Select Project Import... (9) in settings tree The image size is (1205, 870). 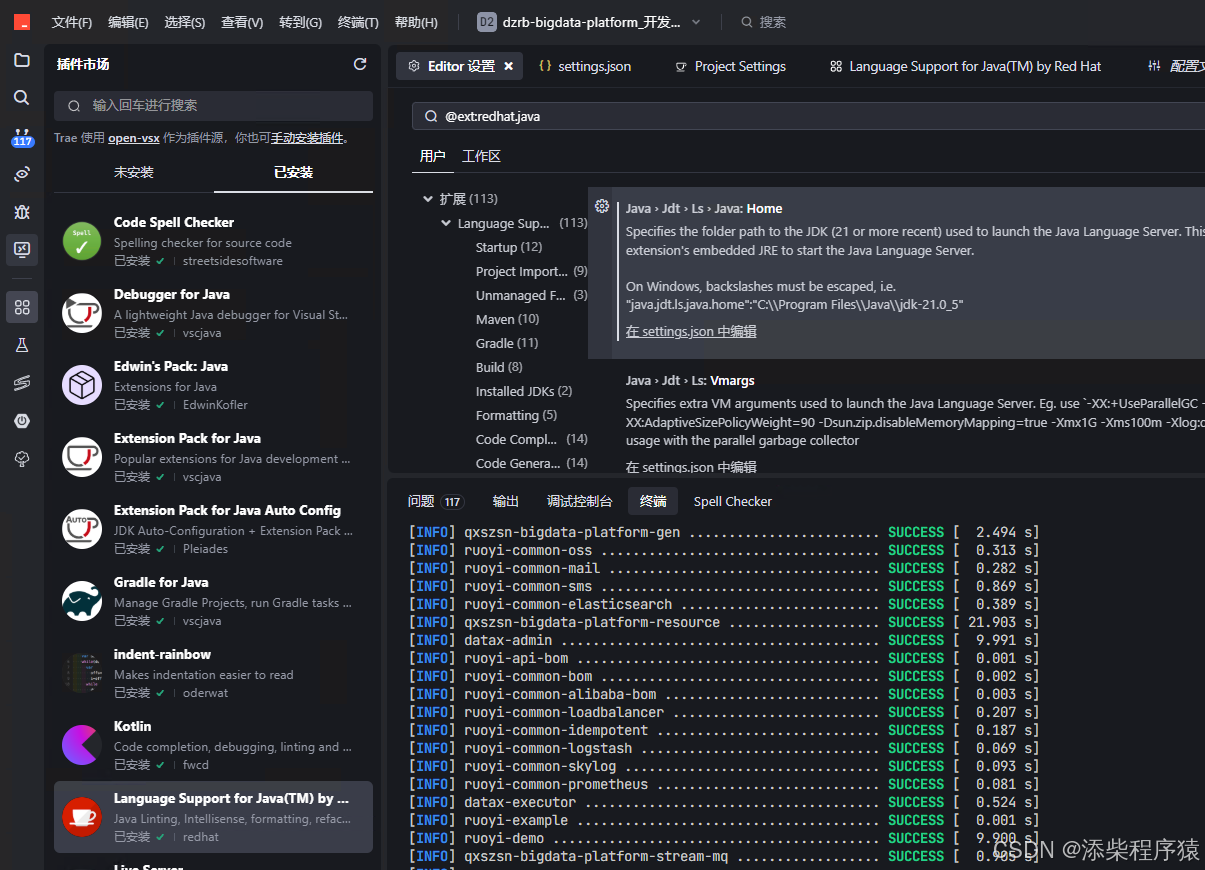coord(532,271)
